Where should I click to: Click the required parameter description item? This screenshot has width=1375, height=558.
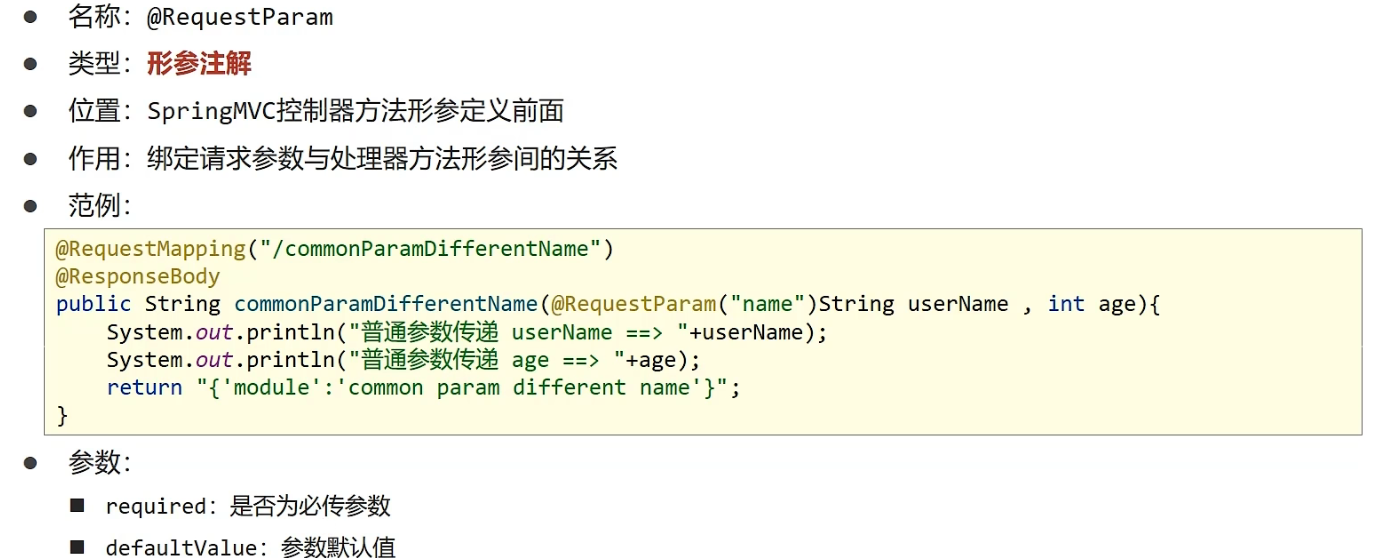[x=248, y=506]
